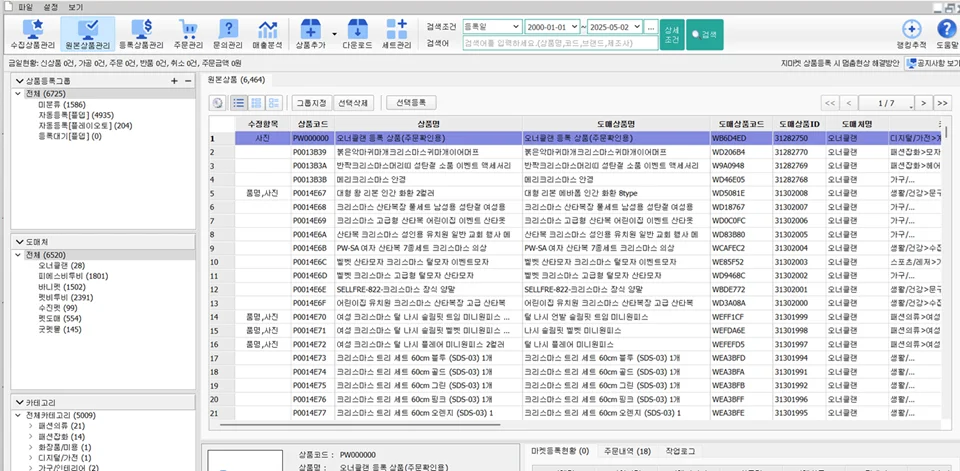Click the 공지사항 보기 icon button

pos(932,62)
